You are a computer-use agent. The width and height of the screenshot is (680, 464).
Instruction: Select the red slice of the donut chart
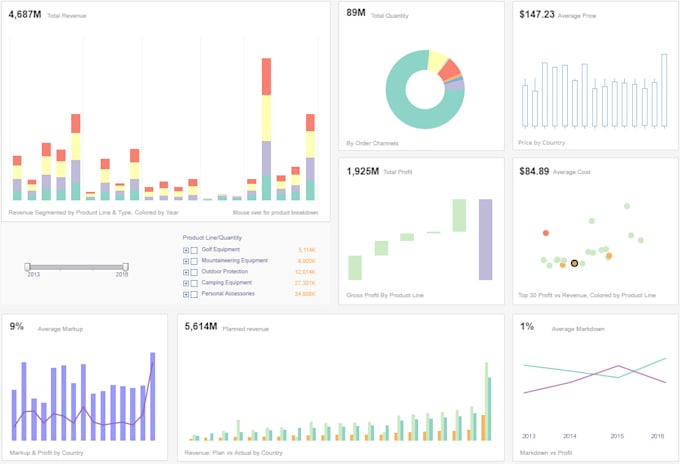[450, 69]
